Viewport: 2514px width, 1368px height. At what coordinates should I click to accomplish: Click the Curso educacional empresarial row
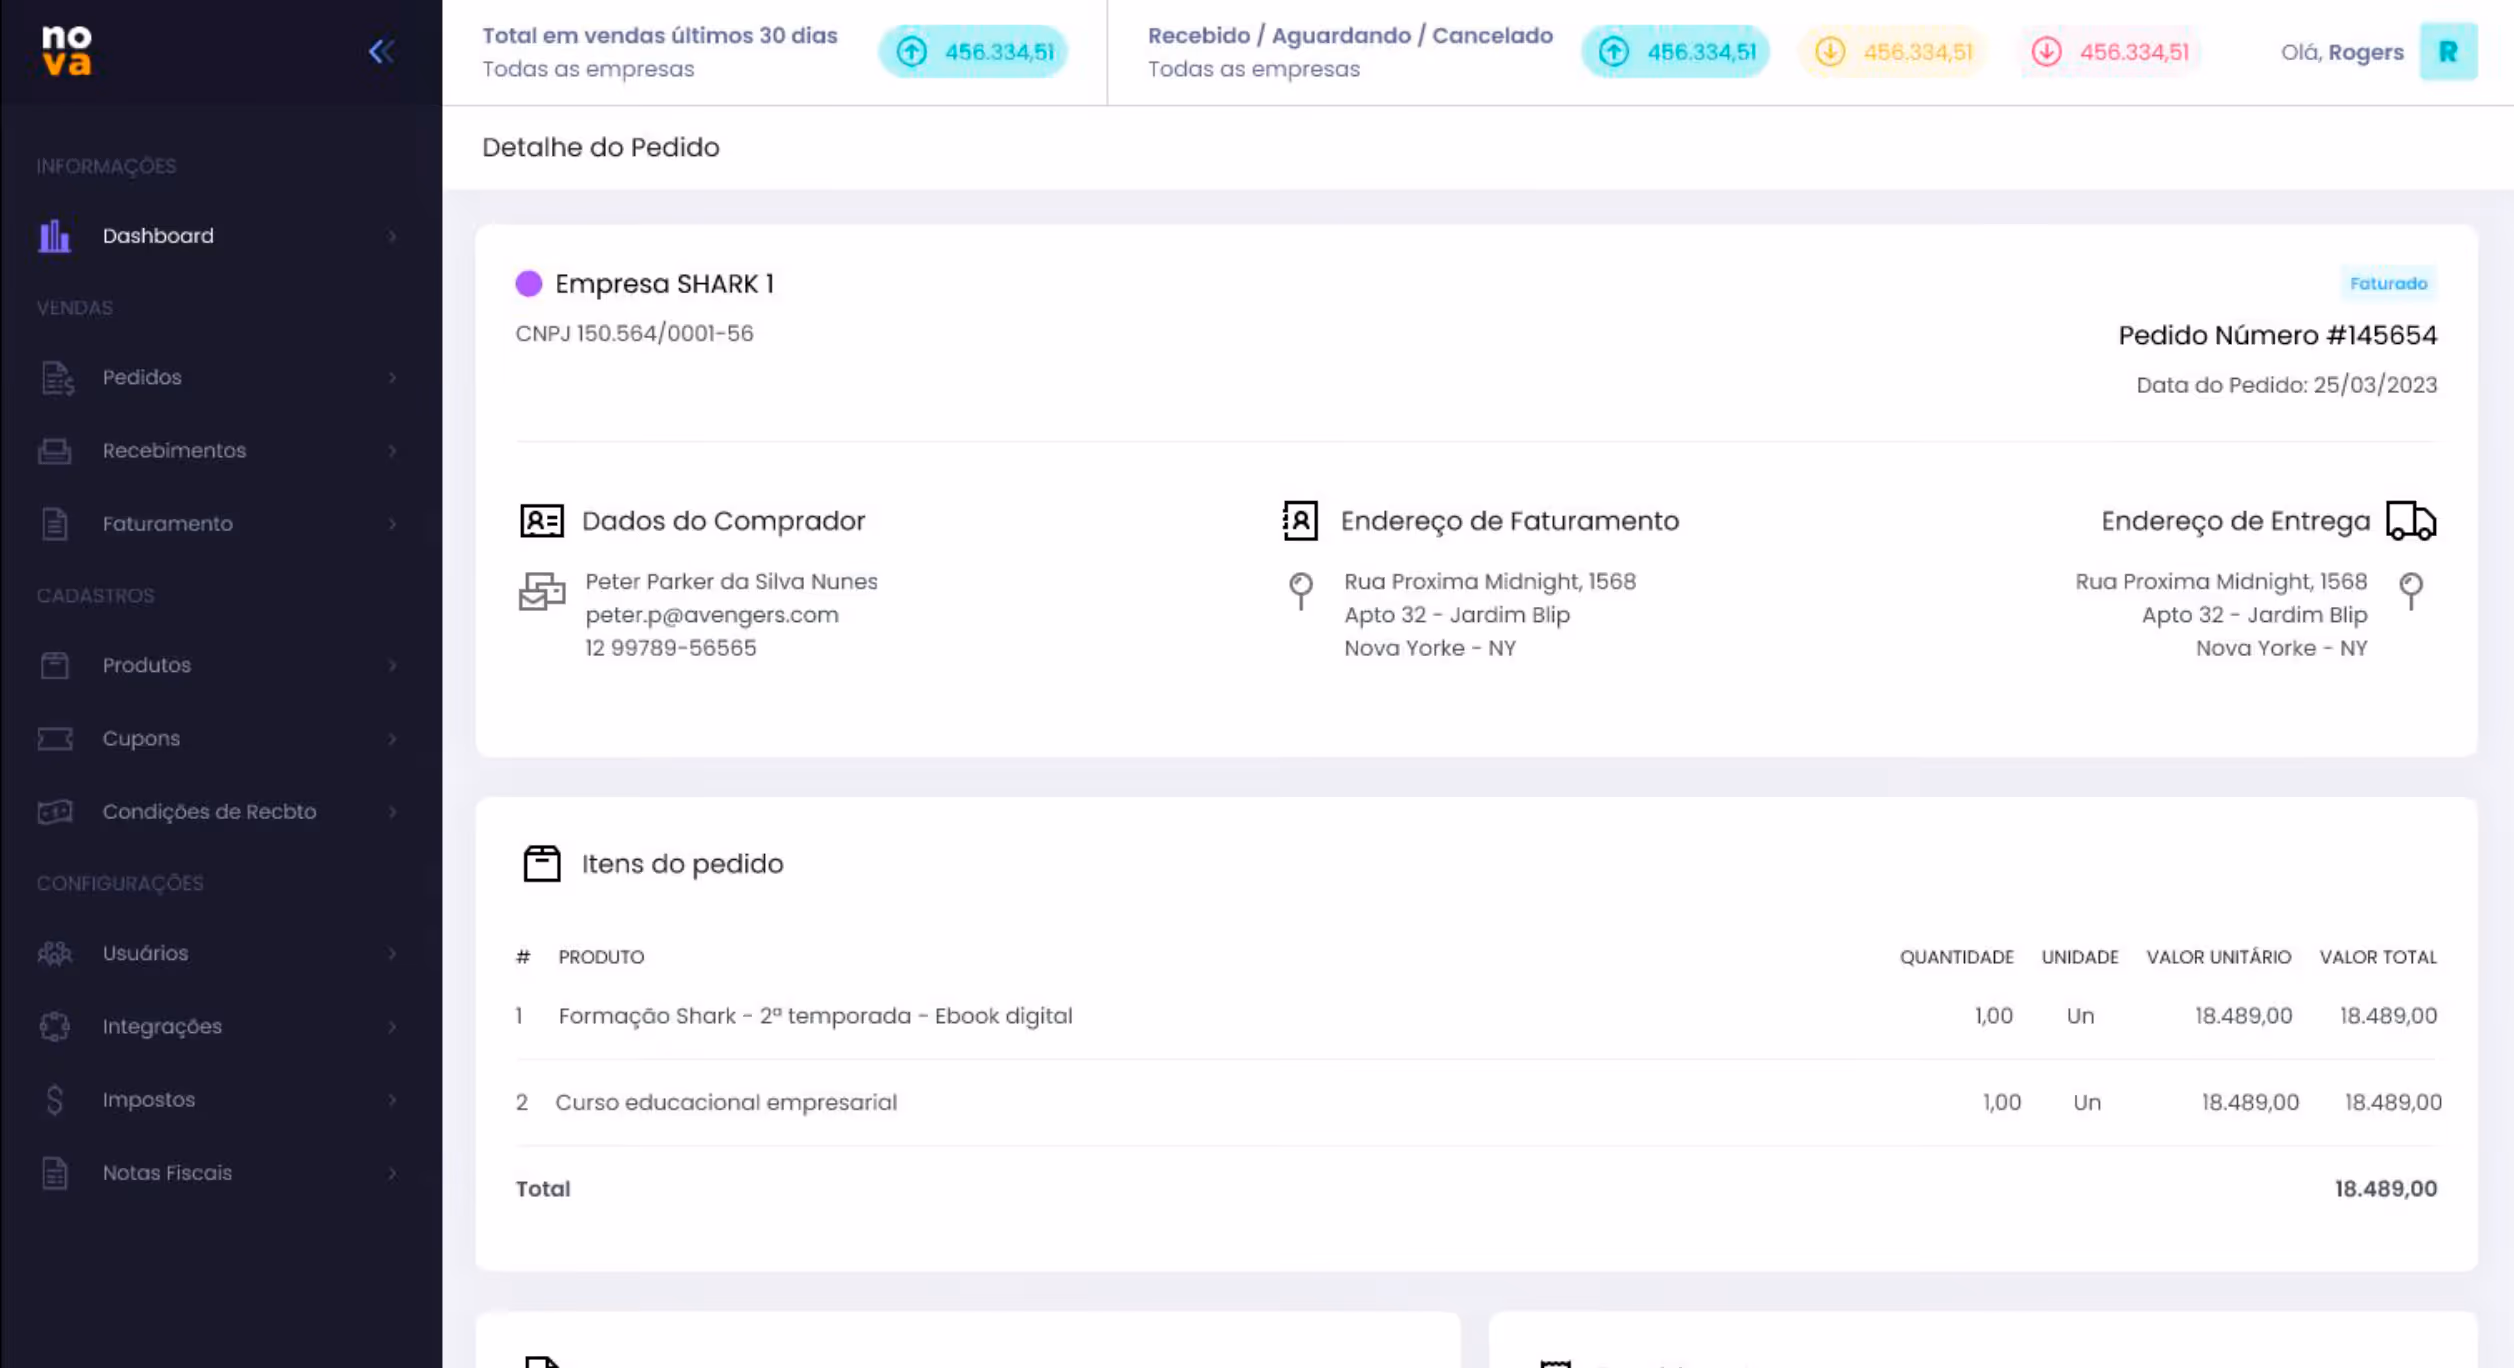(x=726, y=1102)
